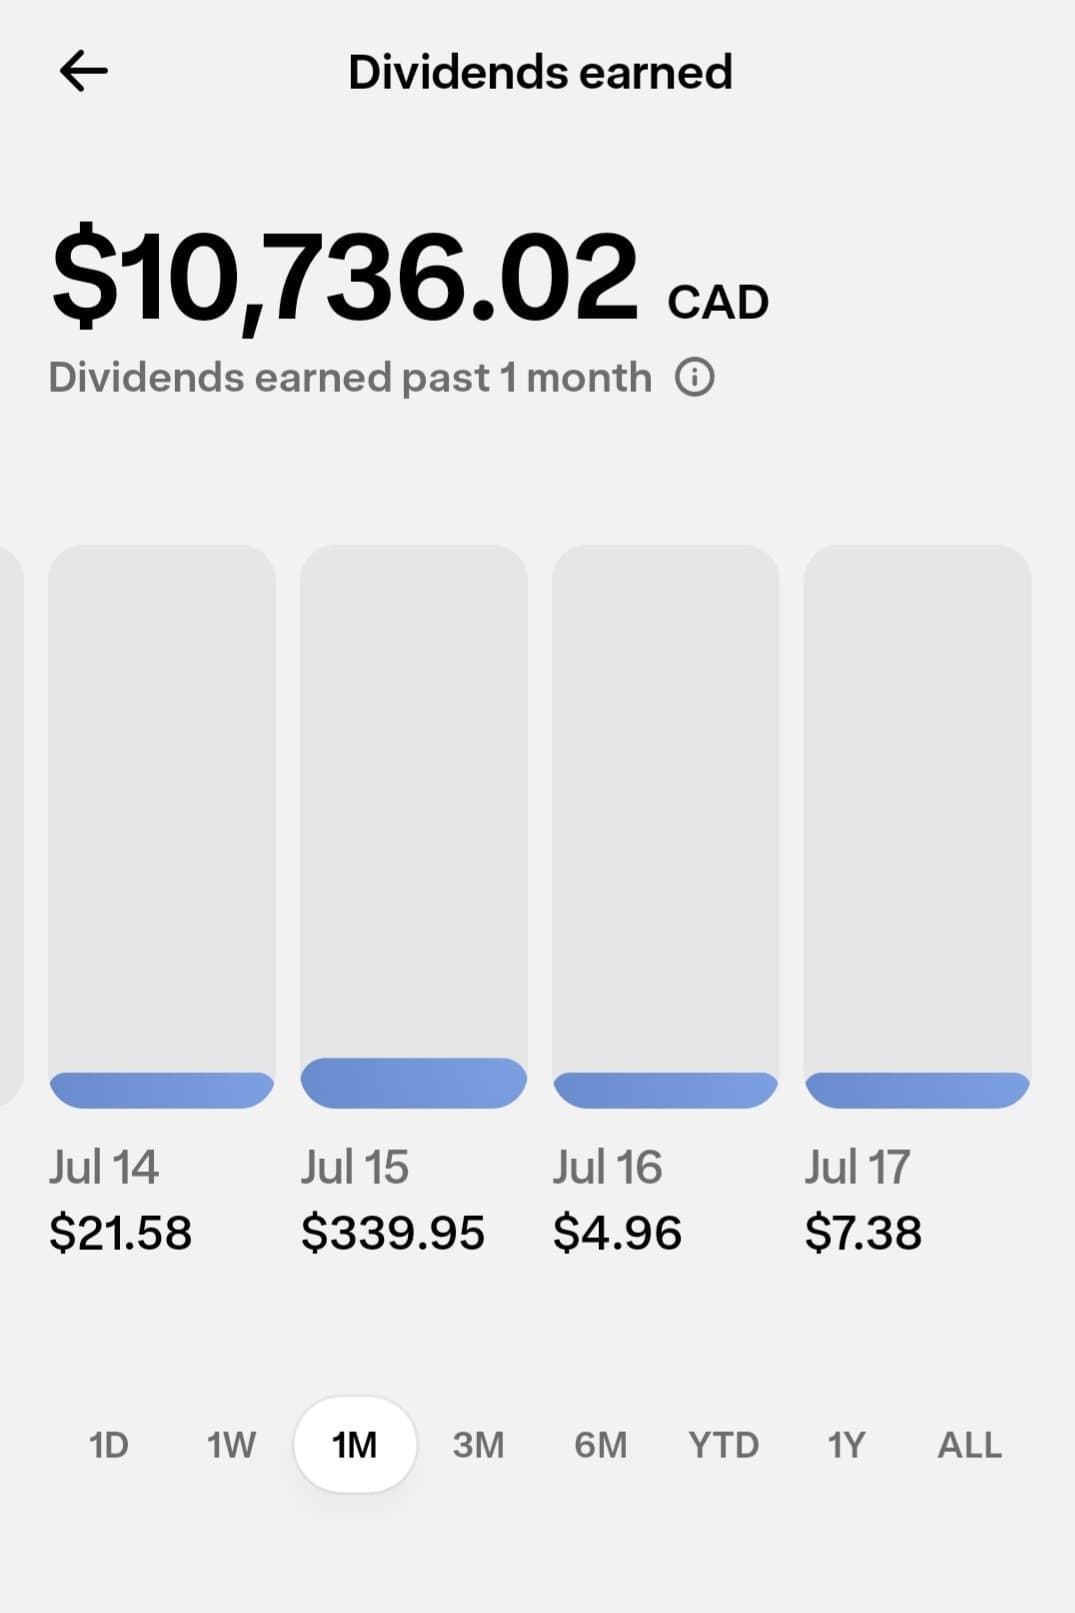The height and width of the screenshot is (1613, 1075).
Task: Switch to the 1W range
Action: 231,1445
